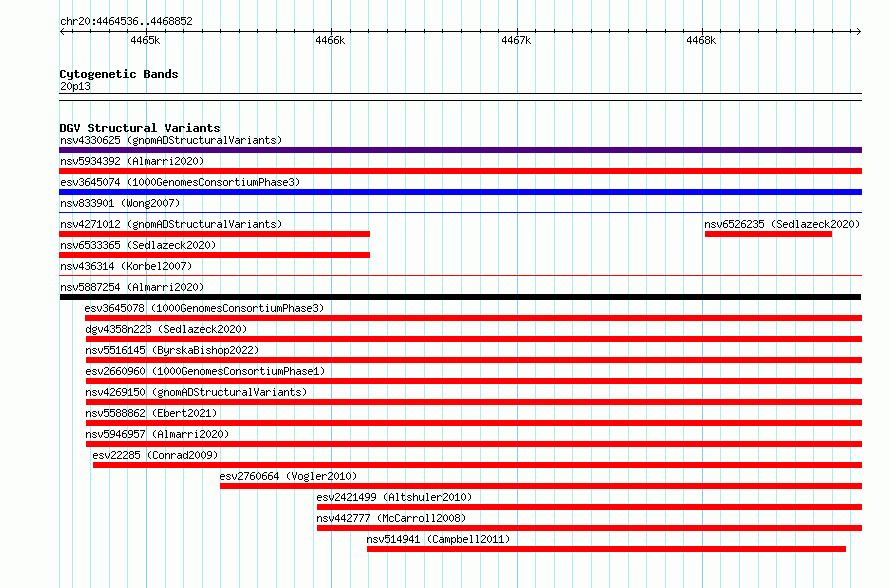Viewport: 890px width, 588px height.
Task: Open the nsv6526235 (Sedlazeck2020) label
Action: click(782, 224)
